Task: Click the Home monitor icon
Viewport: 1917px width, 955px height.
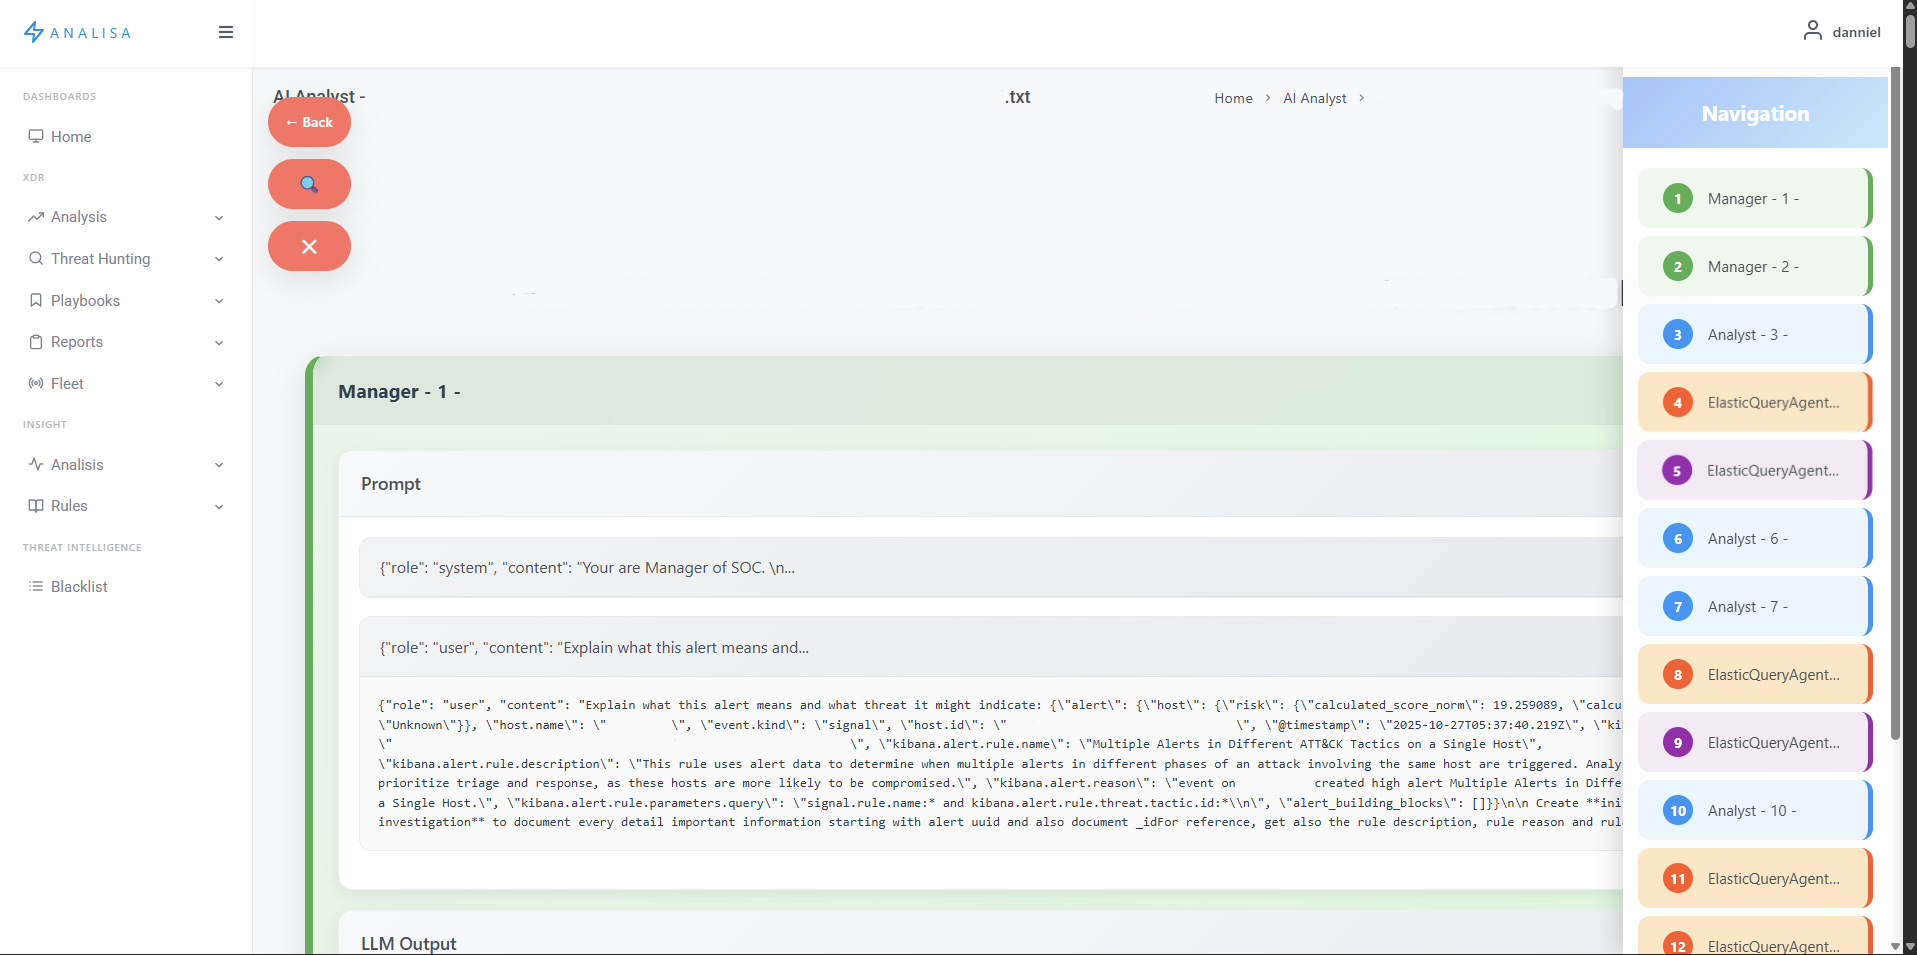Action: pos(36,136)
